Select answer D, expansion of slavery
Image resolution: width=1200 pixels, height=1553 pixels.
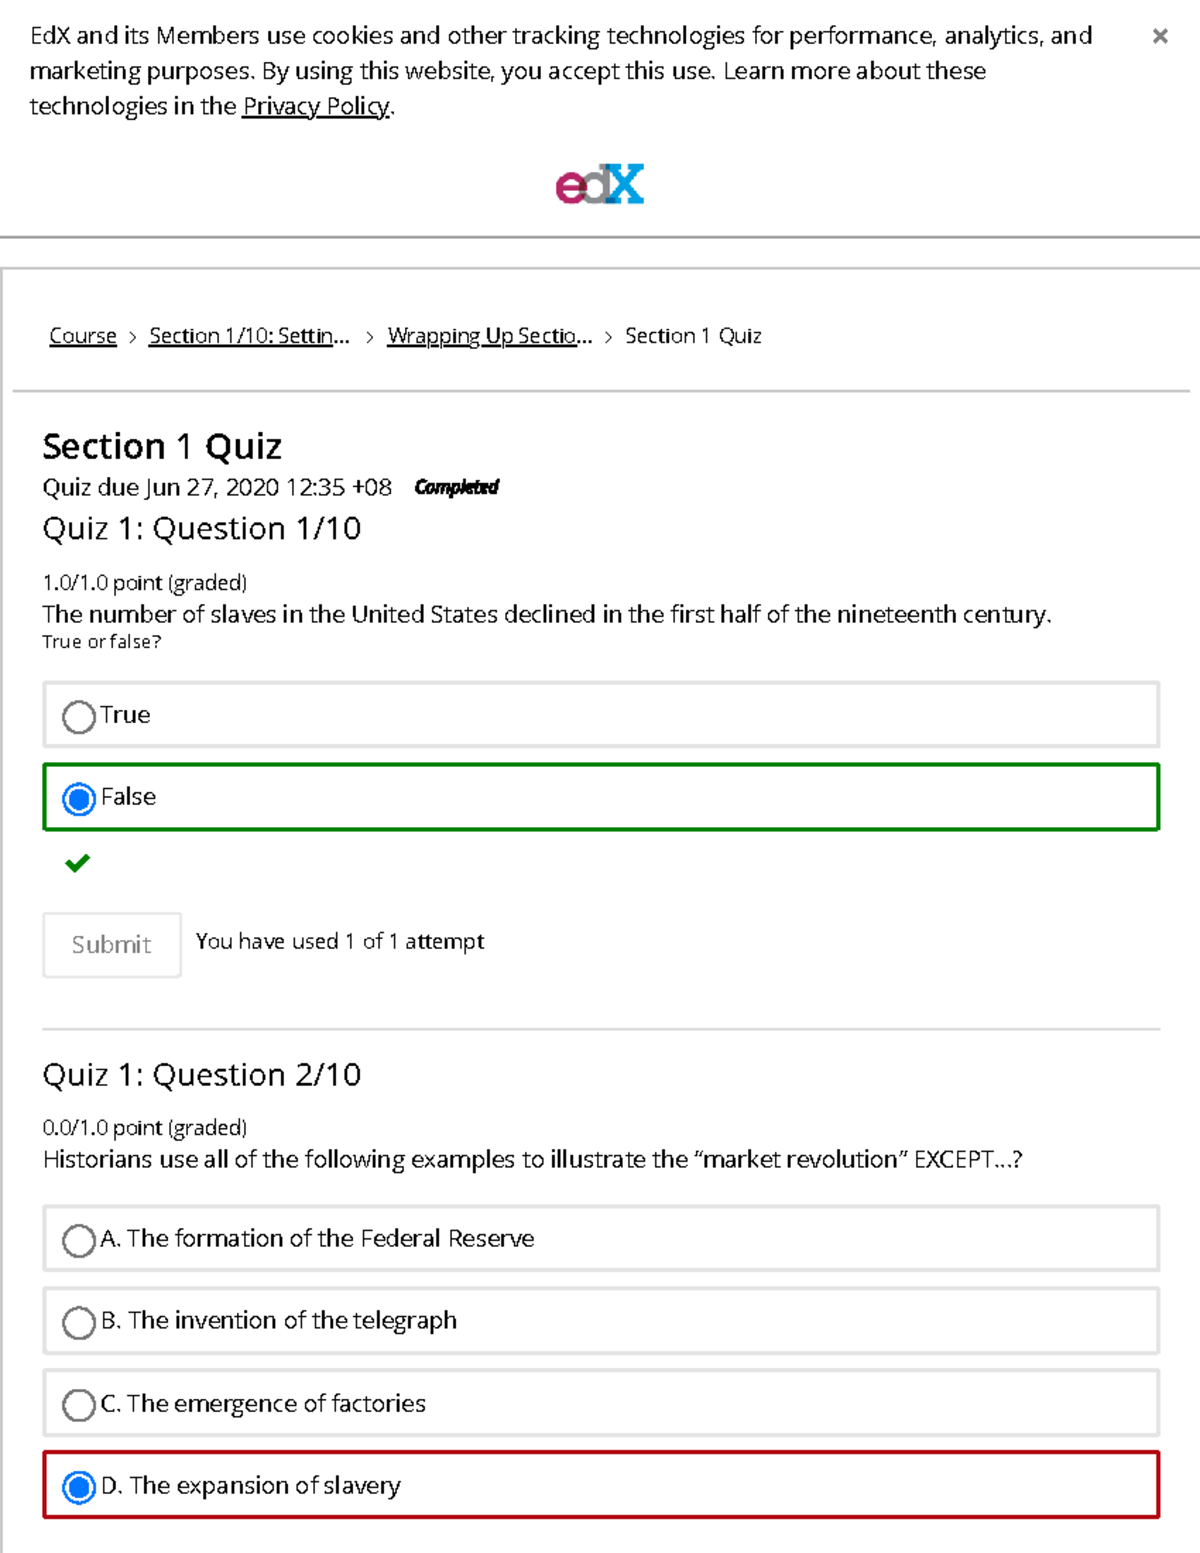tap(79, 1487)
